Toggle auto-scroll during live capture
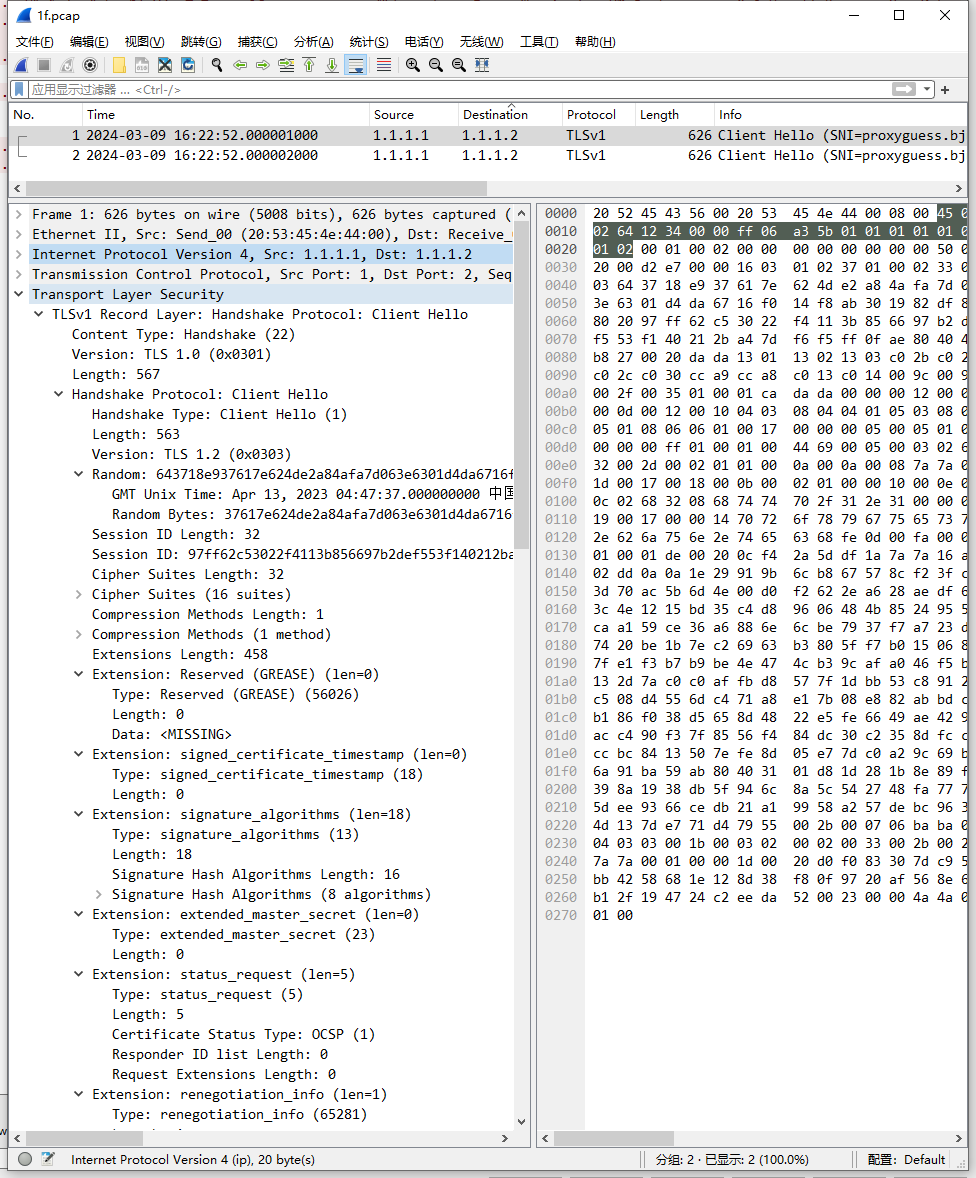The image size is (976, 1178). (355, 65)
